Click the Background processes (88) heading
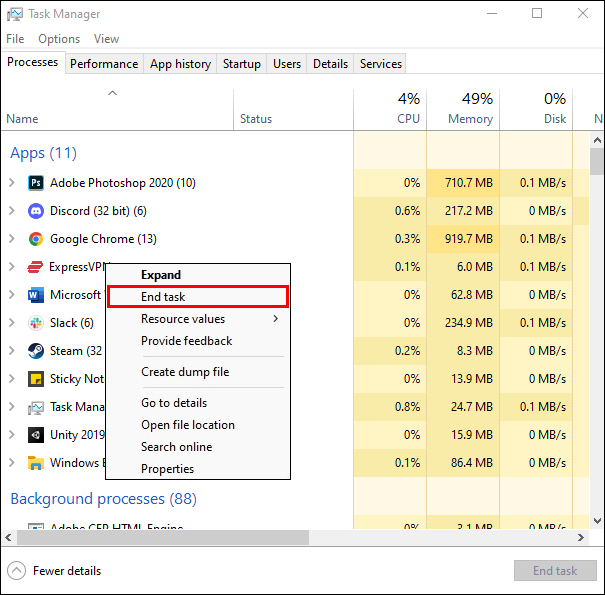The width and height of the screenshot is (605, 595). point(103,499)
